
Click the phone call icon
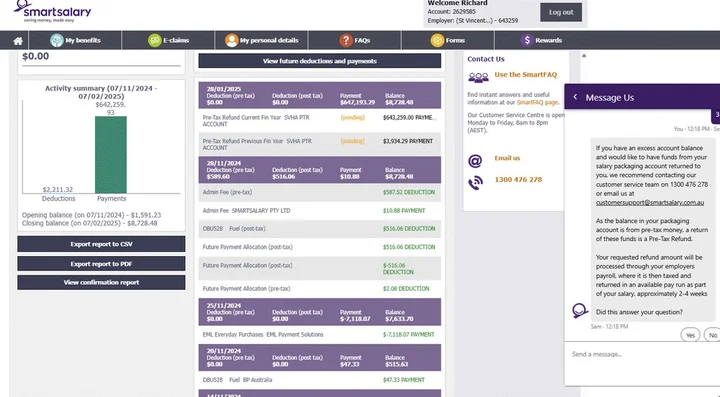(x=475, y=183)
